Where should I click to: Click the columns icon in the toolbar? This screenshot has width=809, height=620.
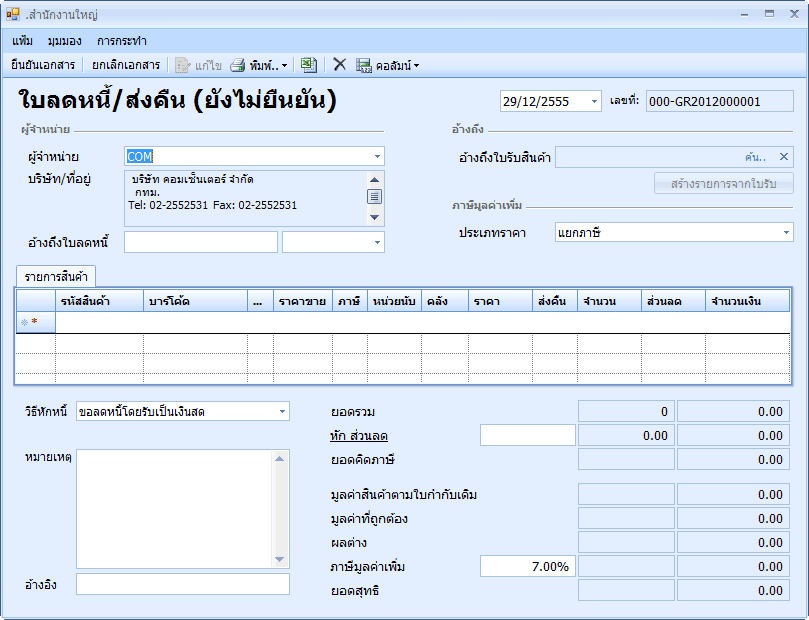click(x=364, y=65)
